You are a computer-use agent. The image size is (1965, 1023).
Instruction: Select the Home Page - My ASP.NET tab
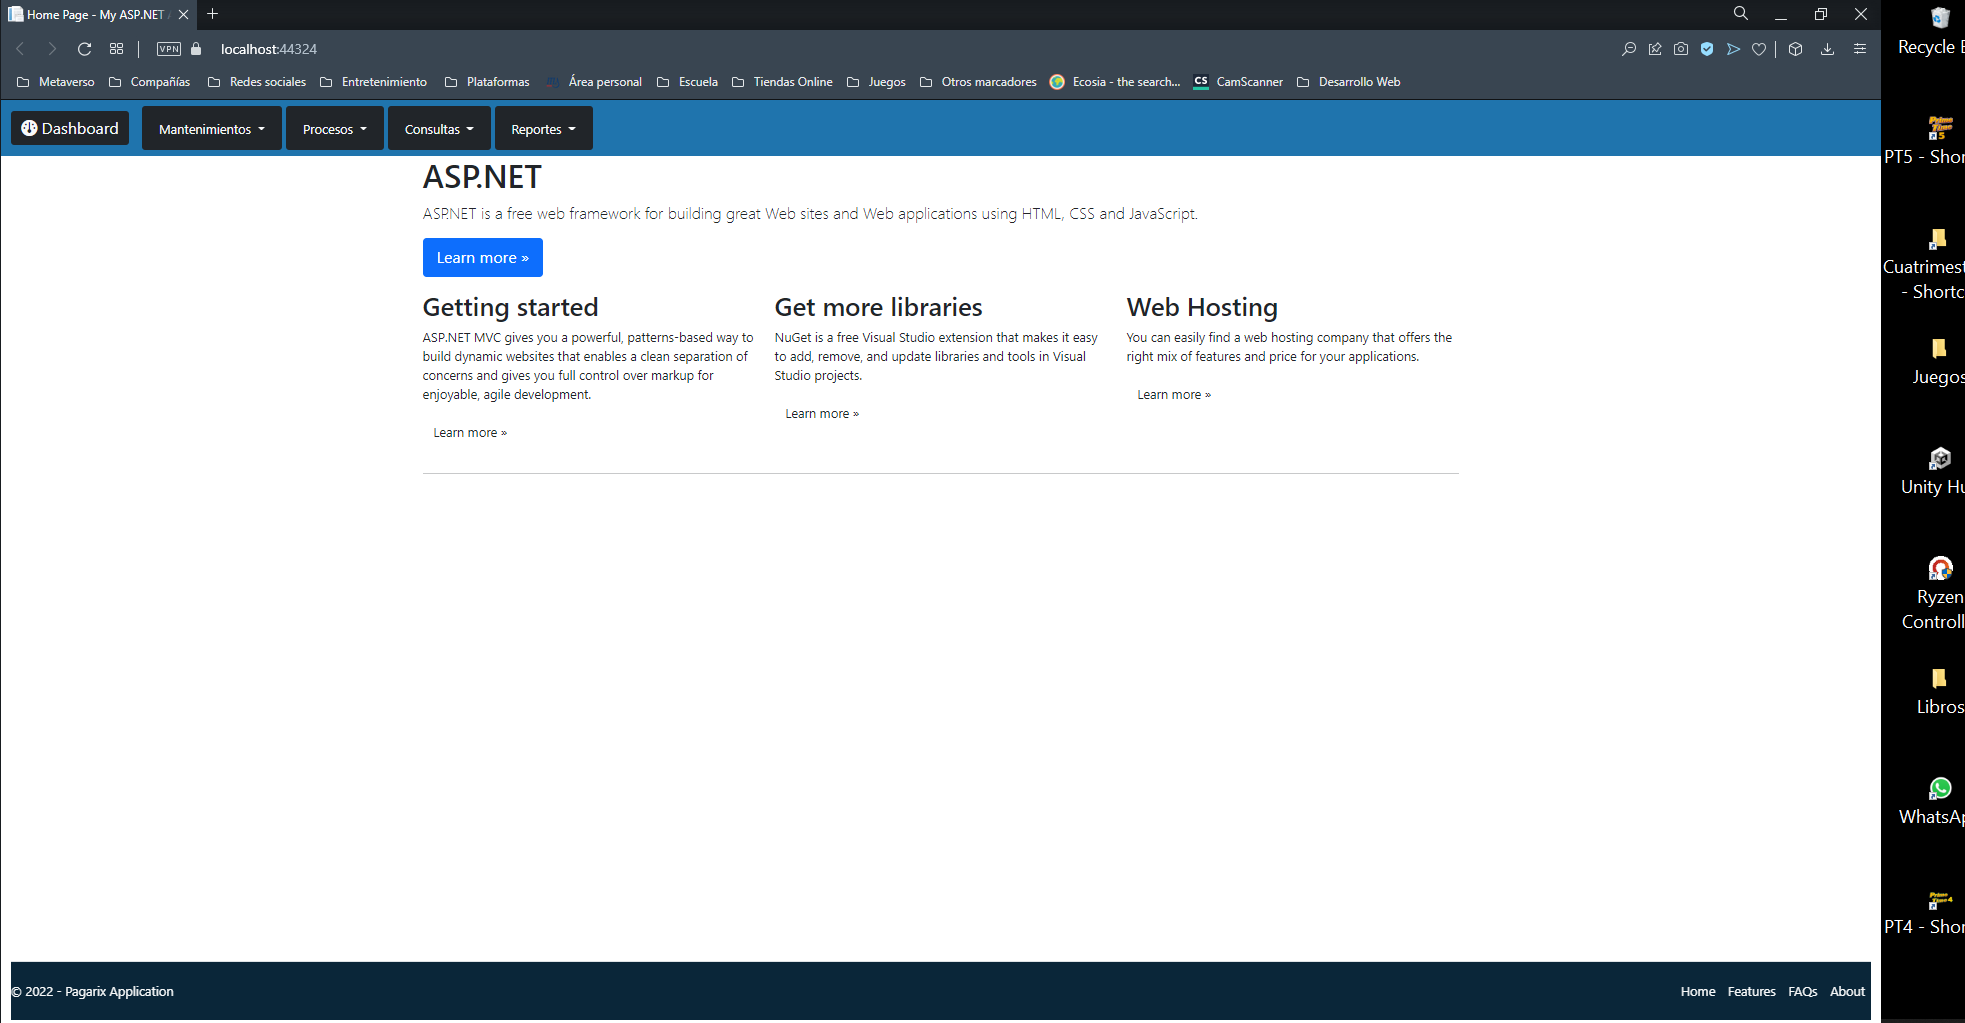click(x=90, y=14)
